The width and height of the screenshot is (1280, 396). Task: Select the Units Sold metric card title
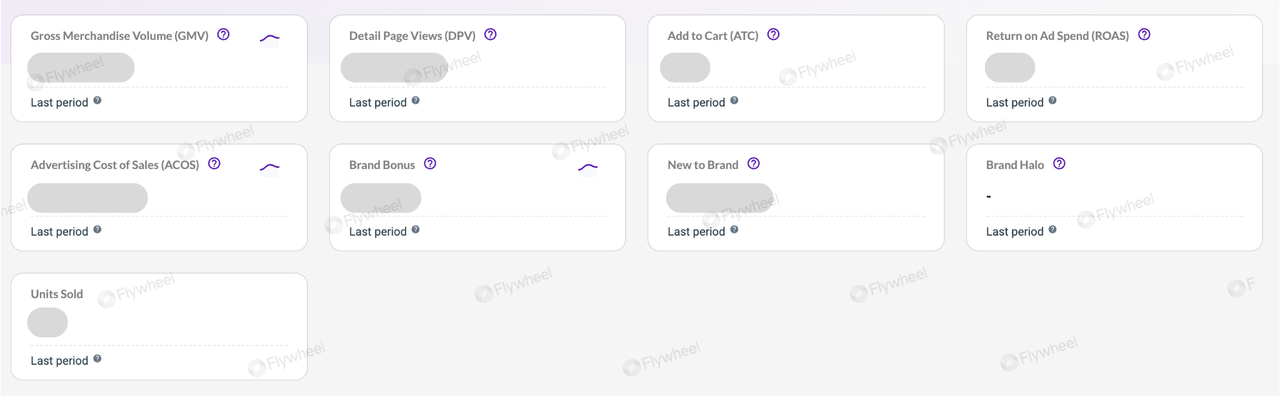click(57, 294)
